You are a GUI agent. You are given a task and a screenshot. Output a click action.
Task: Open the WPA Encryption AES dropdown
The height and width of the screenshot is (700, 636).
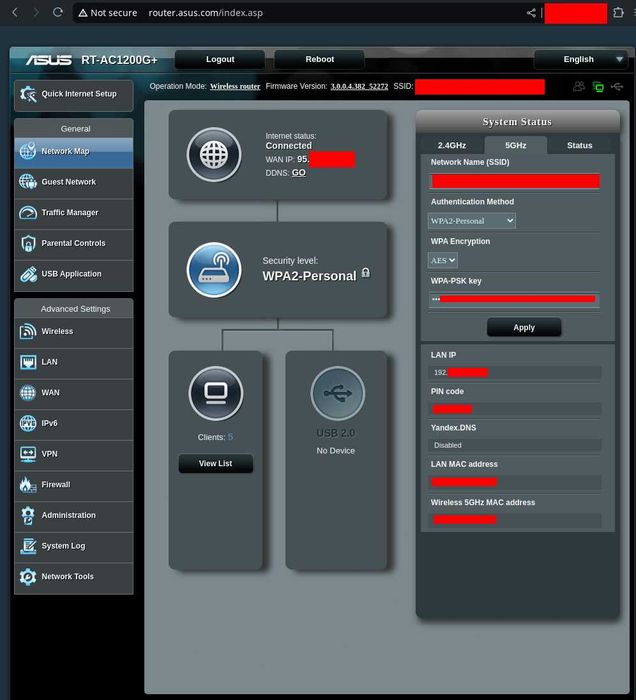[x=442, y=260]
